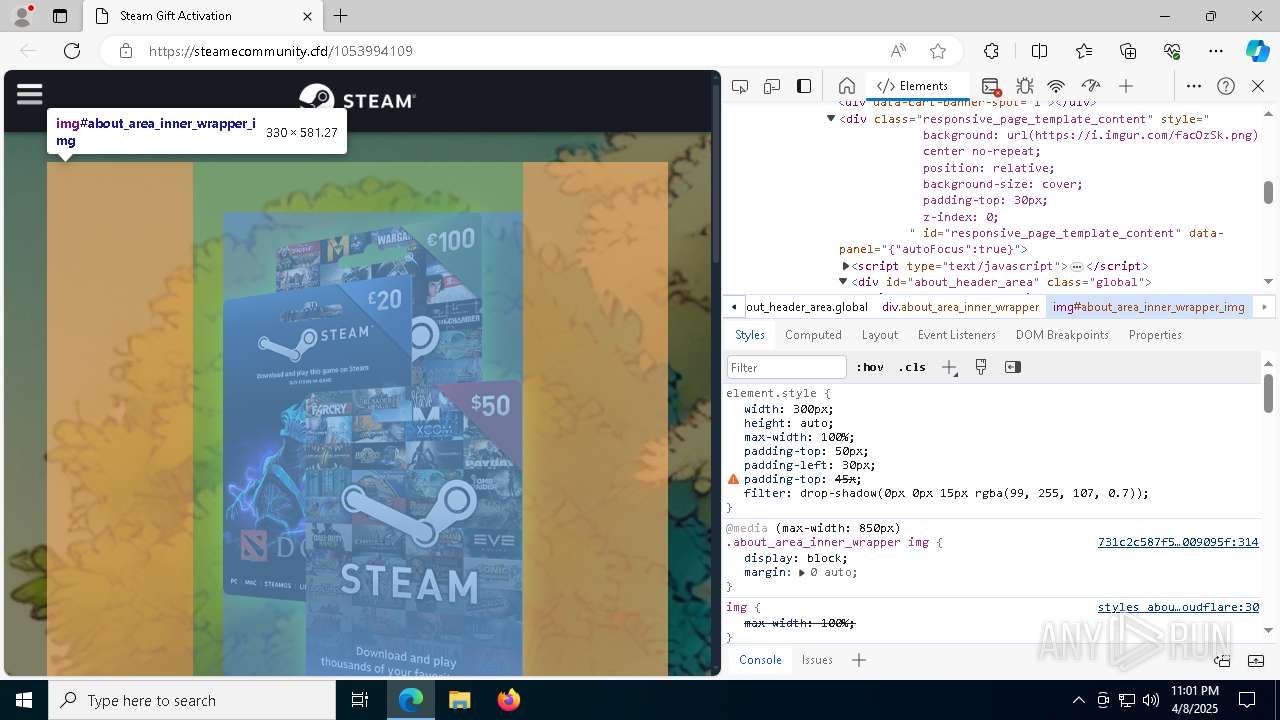
Task: Select img#about_area_inner_wrapper_img breadcrumb
Action: tap(1149, 307)
